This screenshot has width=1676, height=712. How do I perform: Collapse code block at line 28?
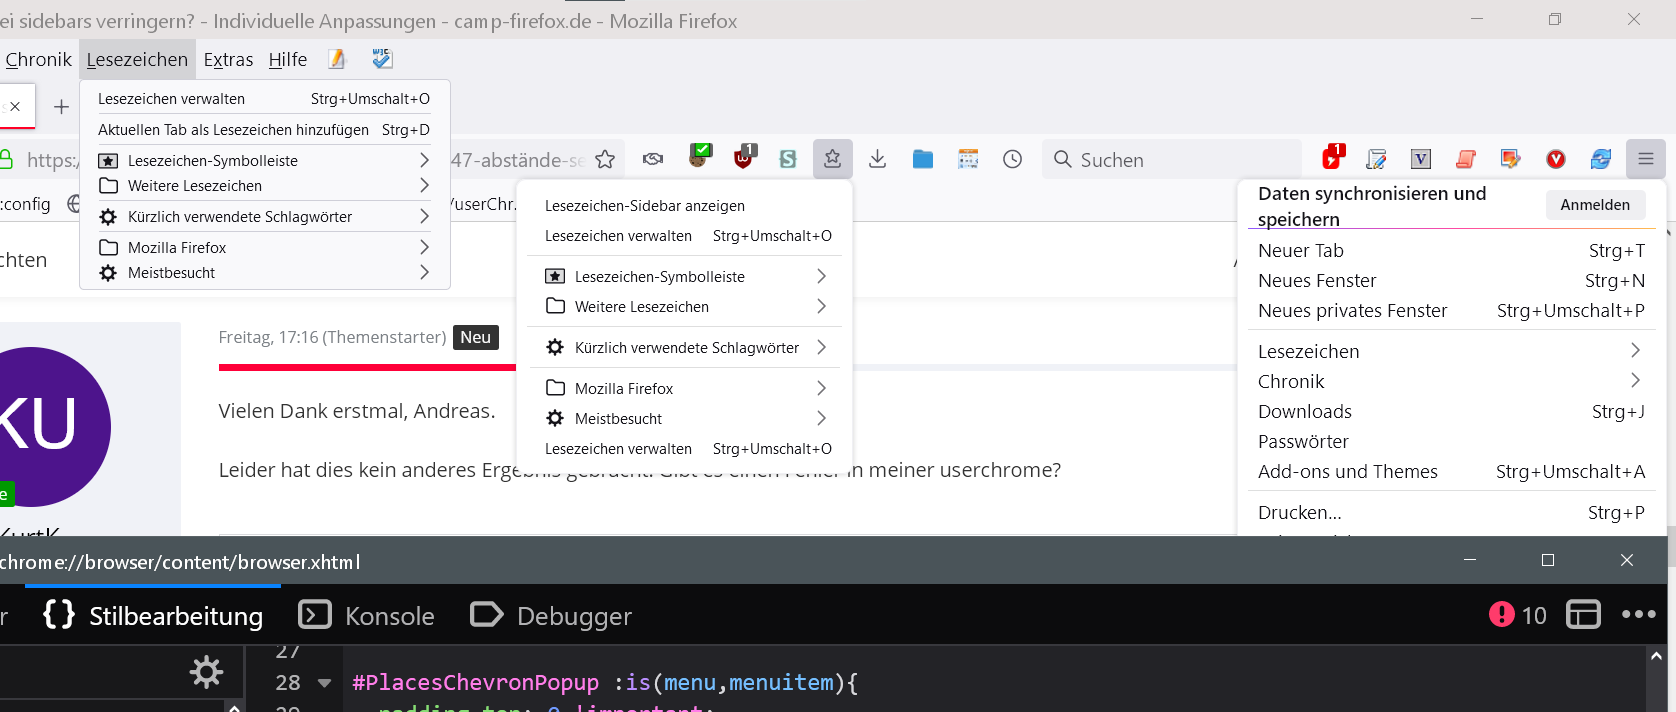tap(324, 683)
